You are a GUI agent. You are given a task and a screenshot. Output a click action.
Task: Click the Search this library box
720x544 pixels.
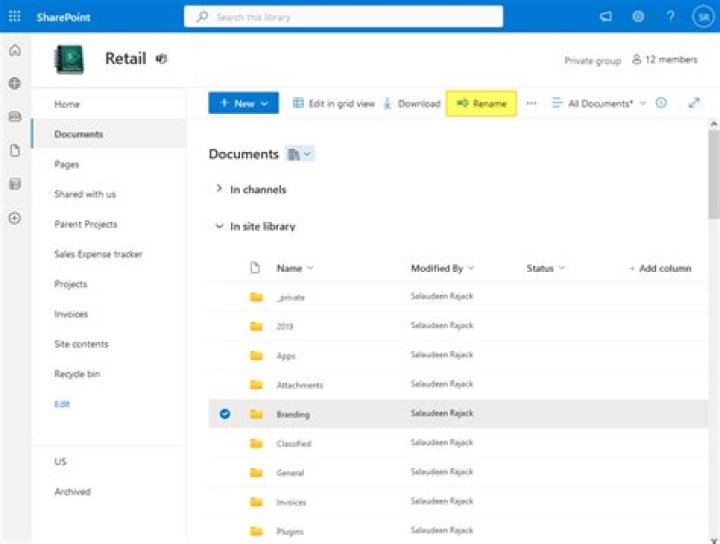(x=343, y=16)
